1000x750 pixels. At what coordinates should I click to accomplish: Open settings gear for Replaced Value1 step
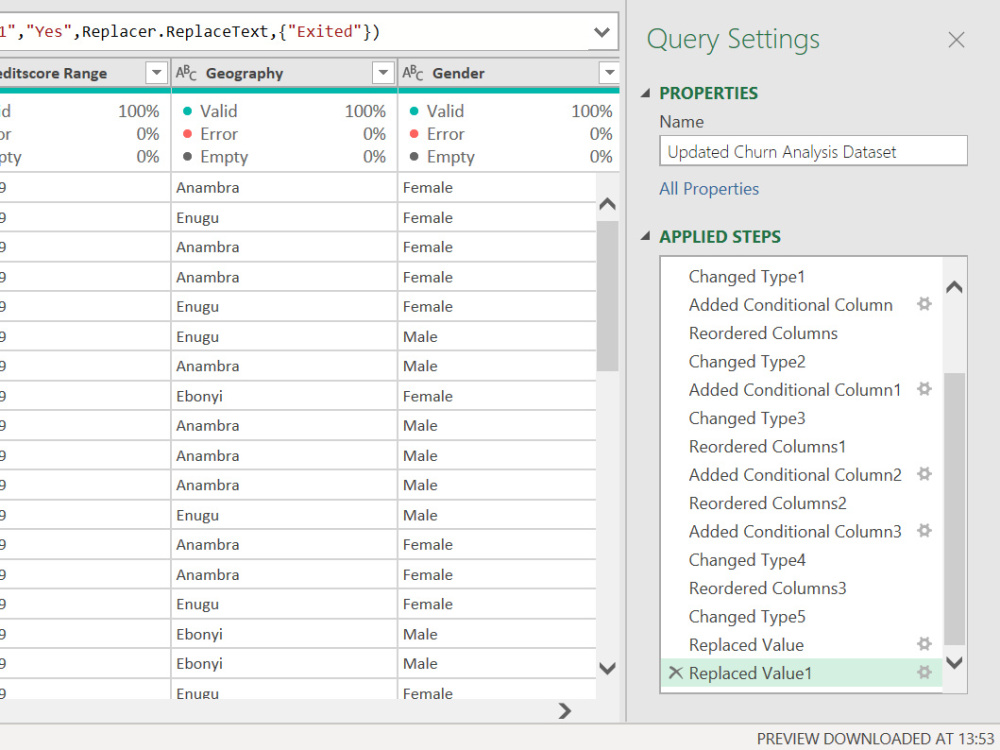924,672
